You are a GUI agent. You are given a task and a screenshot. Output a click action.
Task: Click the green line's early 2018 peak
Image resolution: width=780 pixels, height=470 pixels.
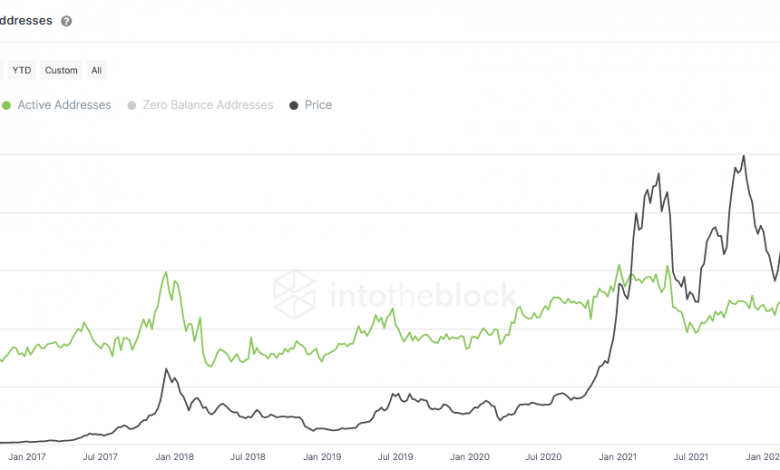(x=166, y=272)
